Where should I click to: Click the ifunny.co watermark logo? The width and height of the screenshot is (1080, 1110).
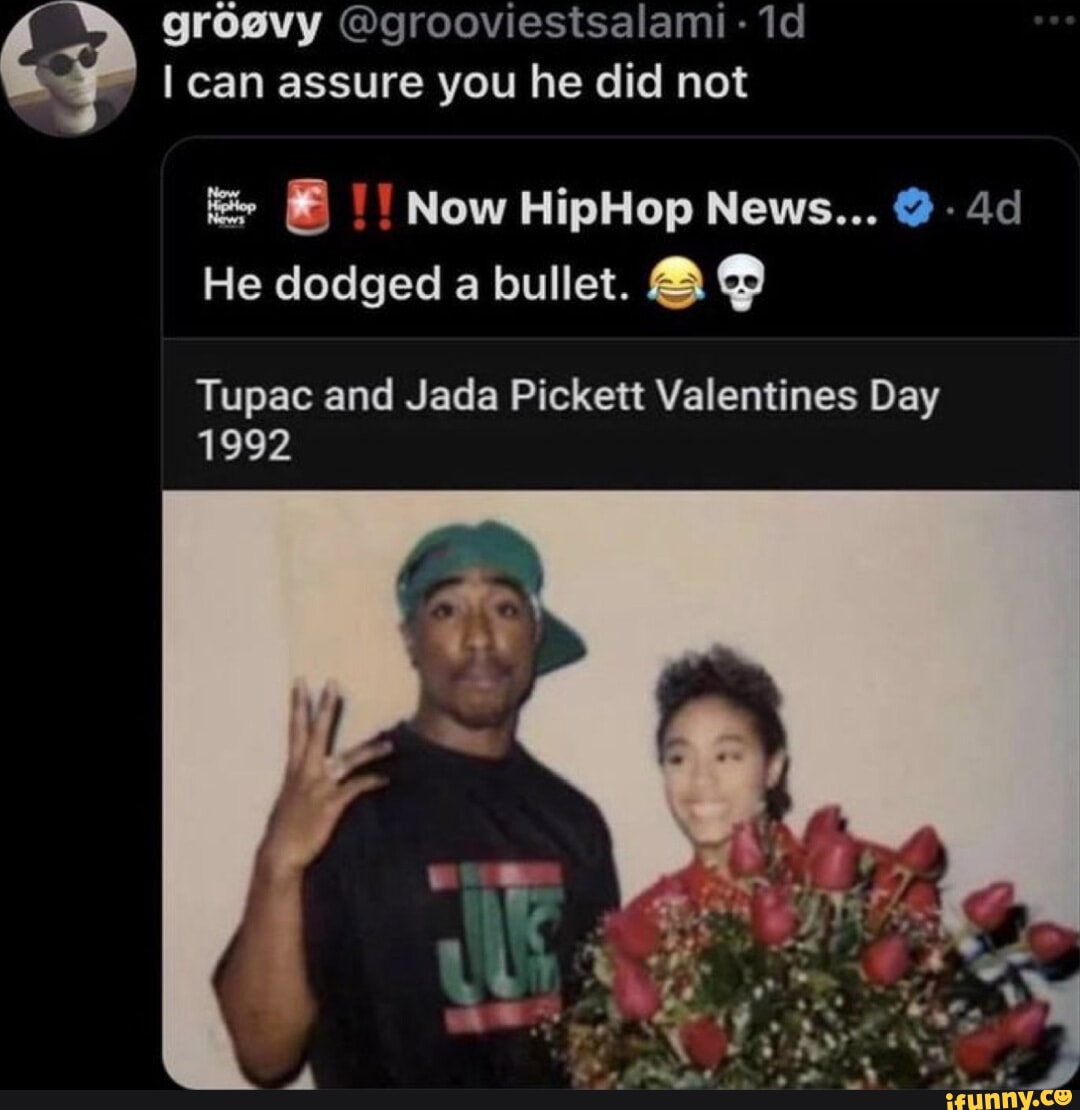[1010, 1099]
